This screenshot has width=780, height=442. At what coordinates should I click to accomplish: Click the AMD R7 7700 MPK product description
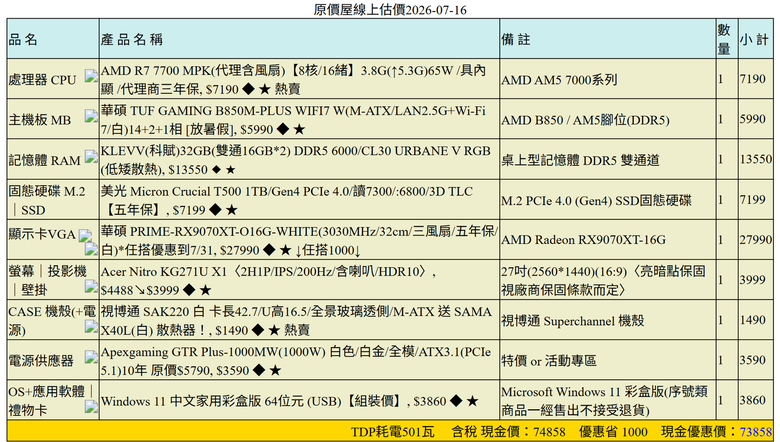pos(293,80)
